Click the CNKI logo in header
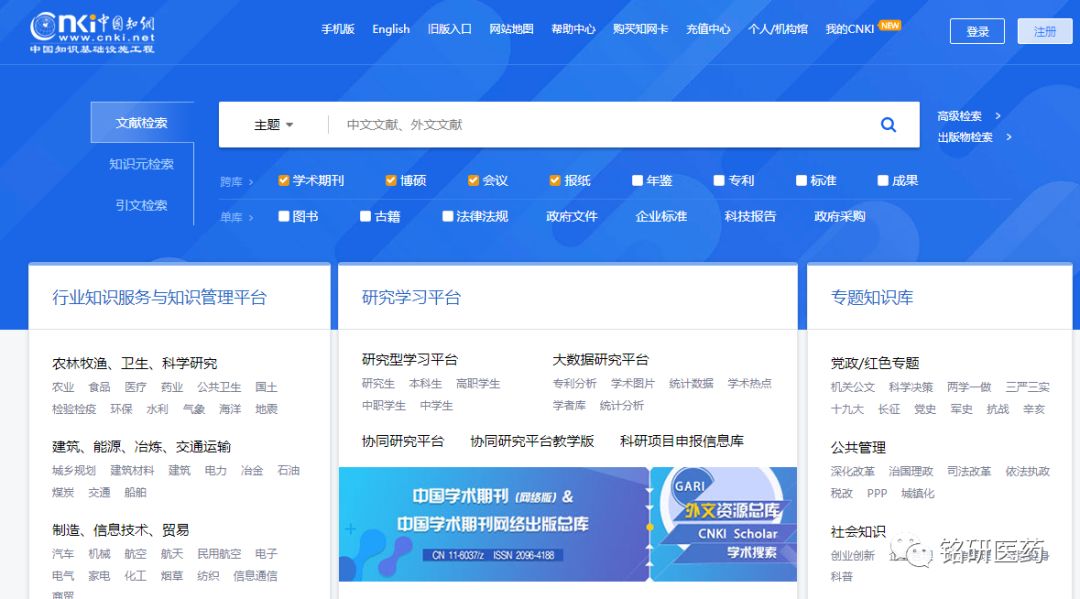1080x599 pixels. 92,33
